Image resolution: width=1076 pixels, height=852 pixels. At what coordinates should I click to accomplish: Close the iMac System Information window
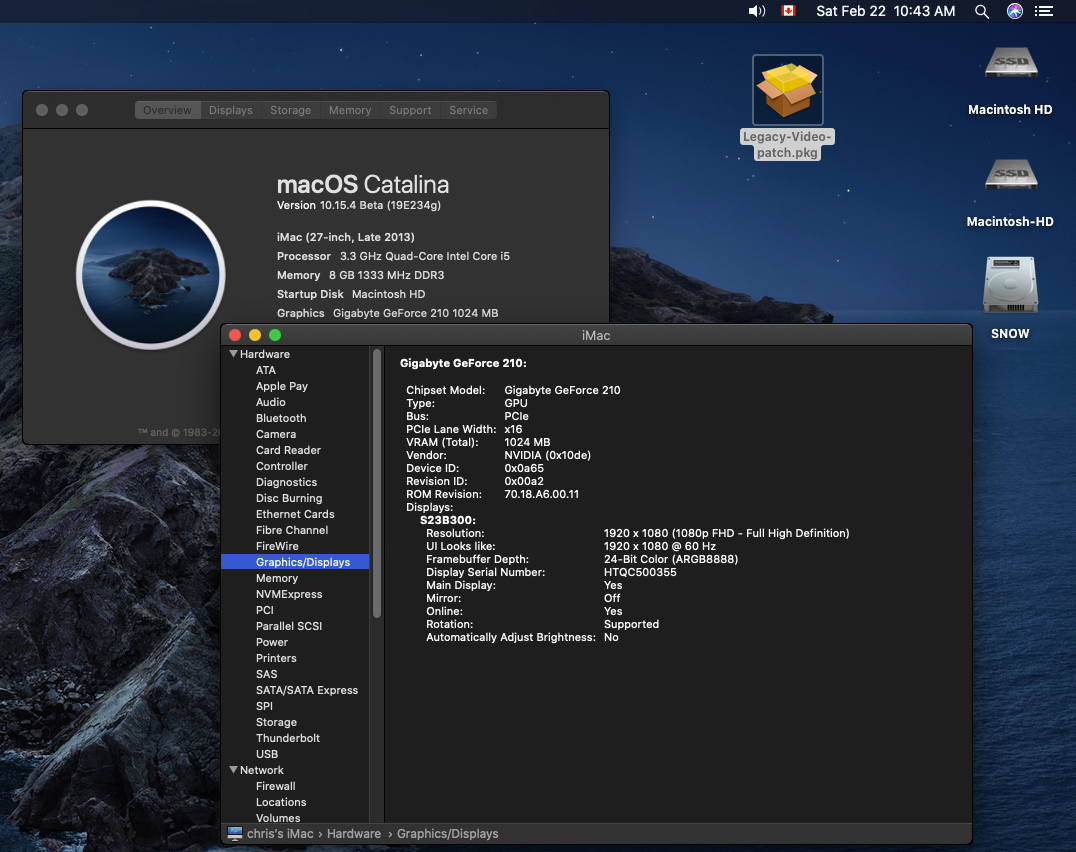235,335
